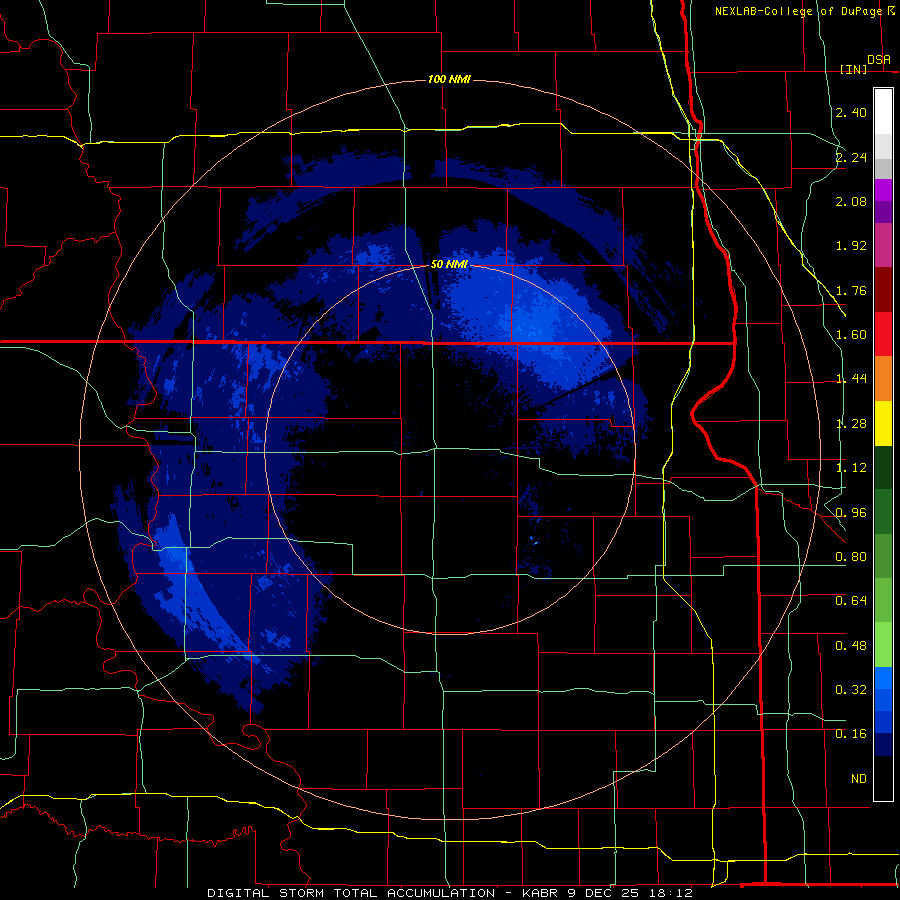
Task: Click the light green swatch near 0.48
Action: [883, 645]
